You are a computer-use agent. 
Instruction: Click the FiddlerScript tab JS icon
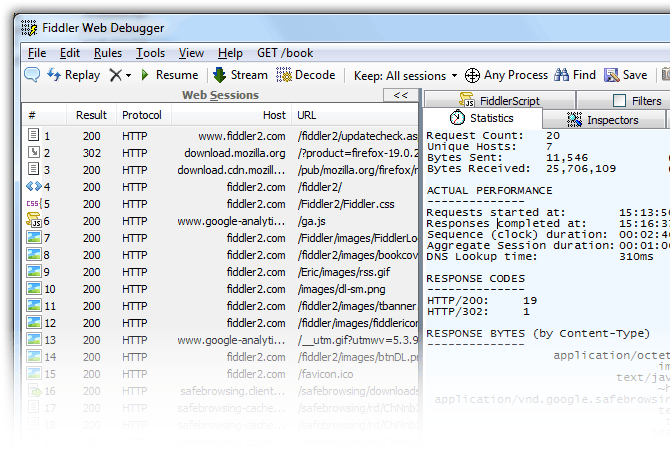(x=467, y=100)
